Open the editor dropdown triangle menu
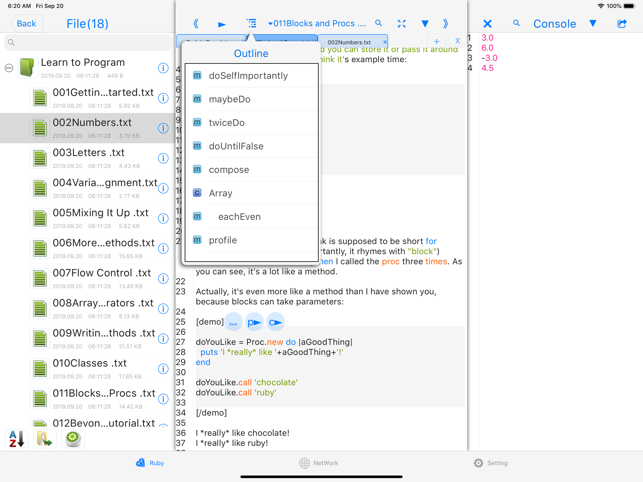Viewport: 643px width, 482px height. 424,24
